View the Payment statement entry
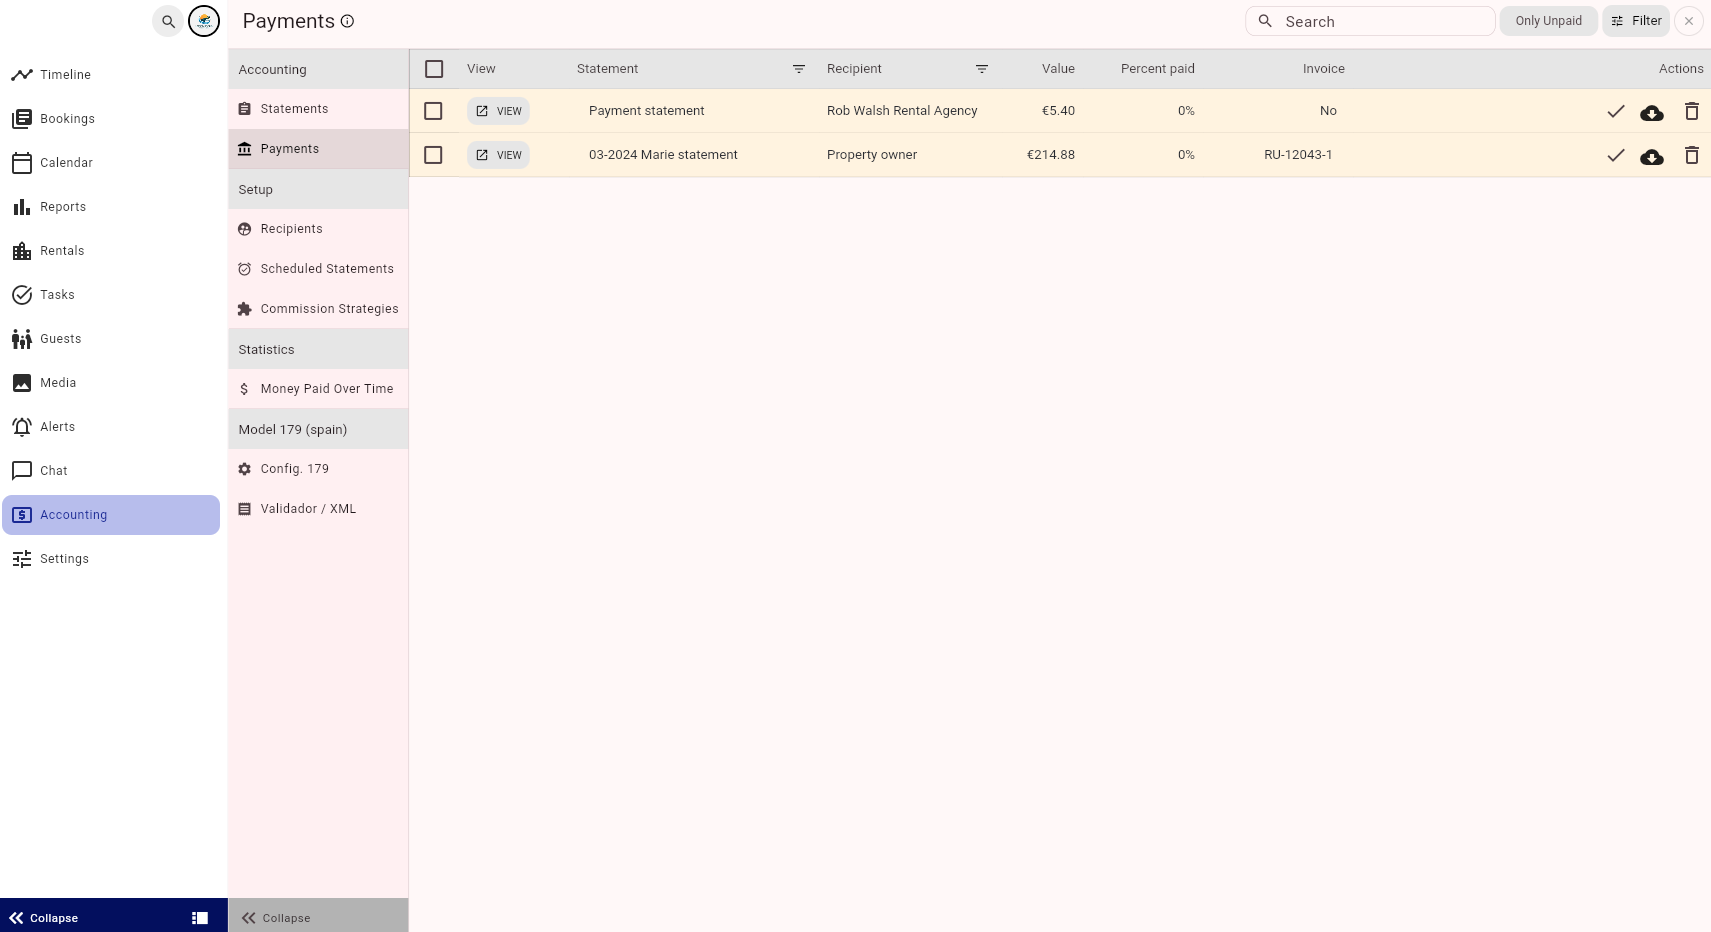Screen dimensions: 1711x932 (498, 111)
